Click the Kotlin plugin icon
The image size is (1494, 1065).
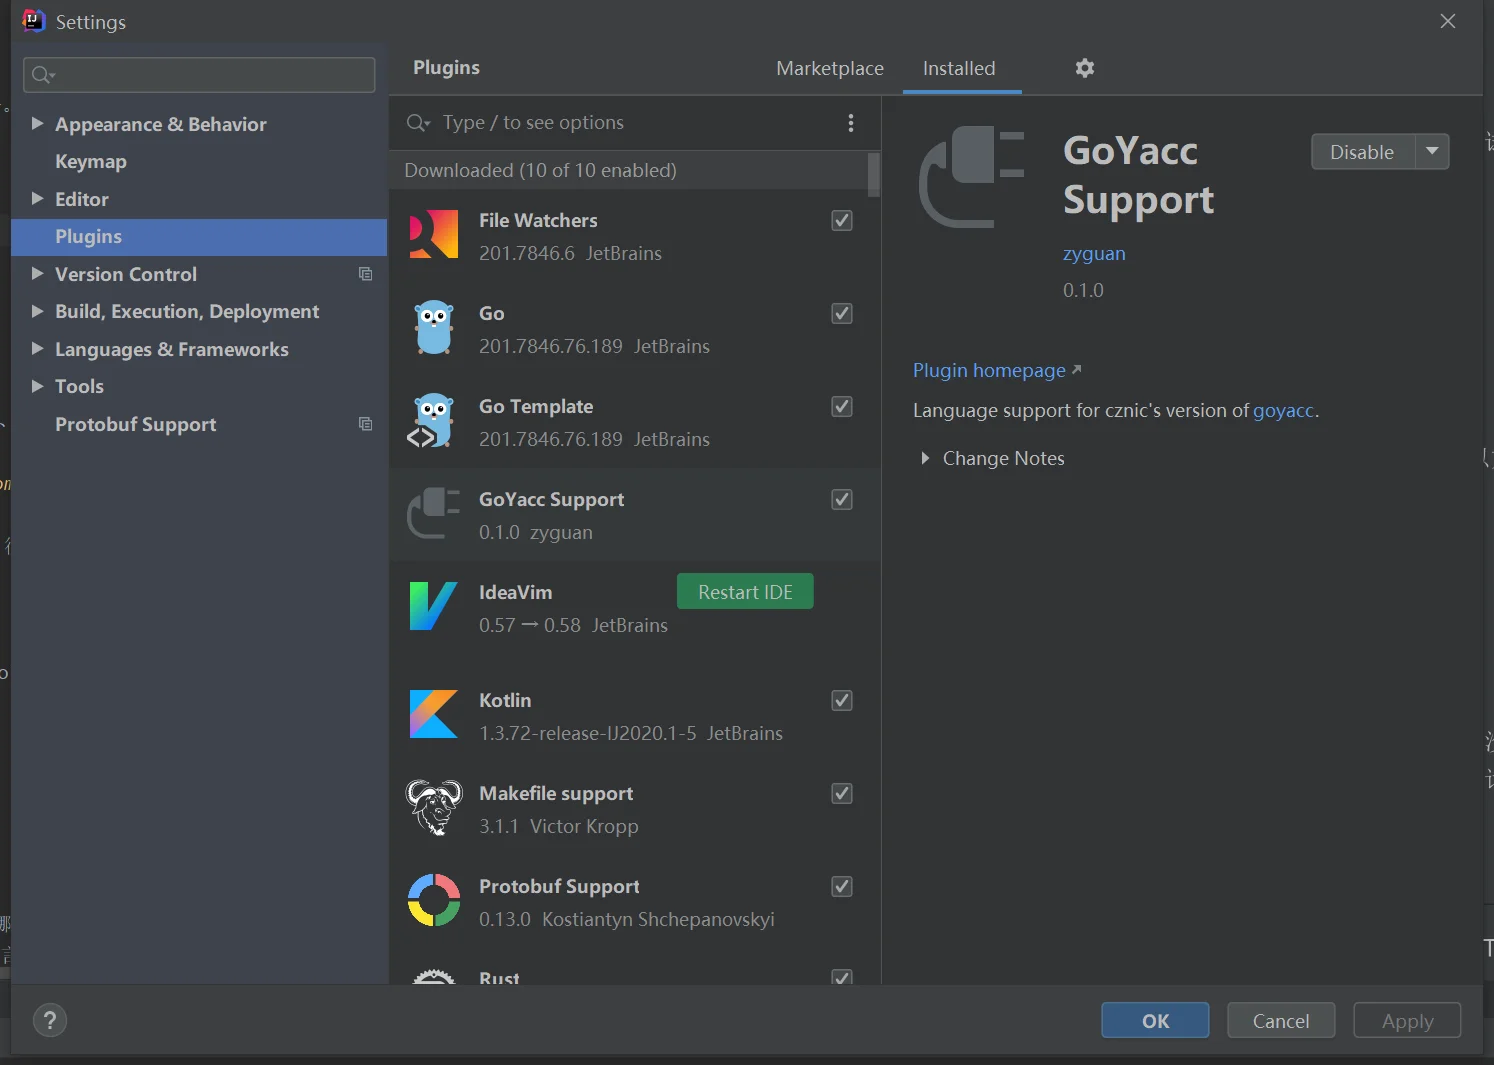[x=434, y=714]
